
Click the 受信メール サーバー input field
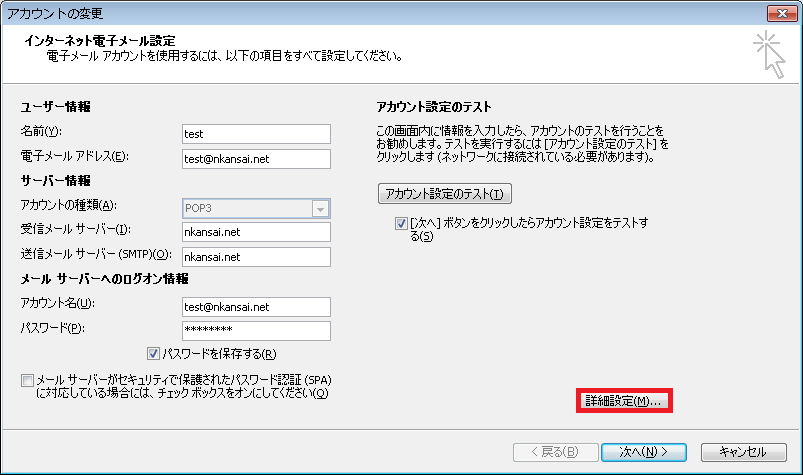click(255, 232)
